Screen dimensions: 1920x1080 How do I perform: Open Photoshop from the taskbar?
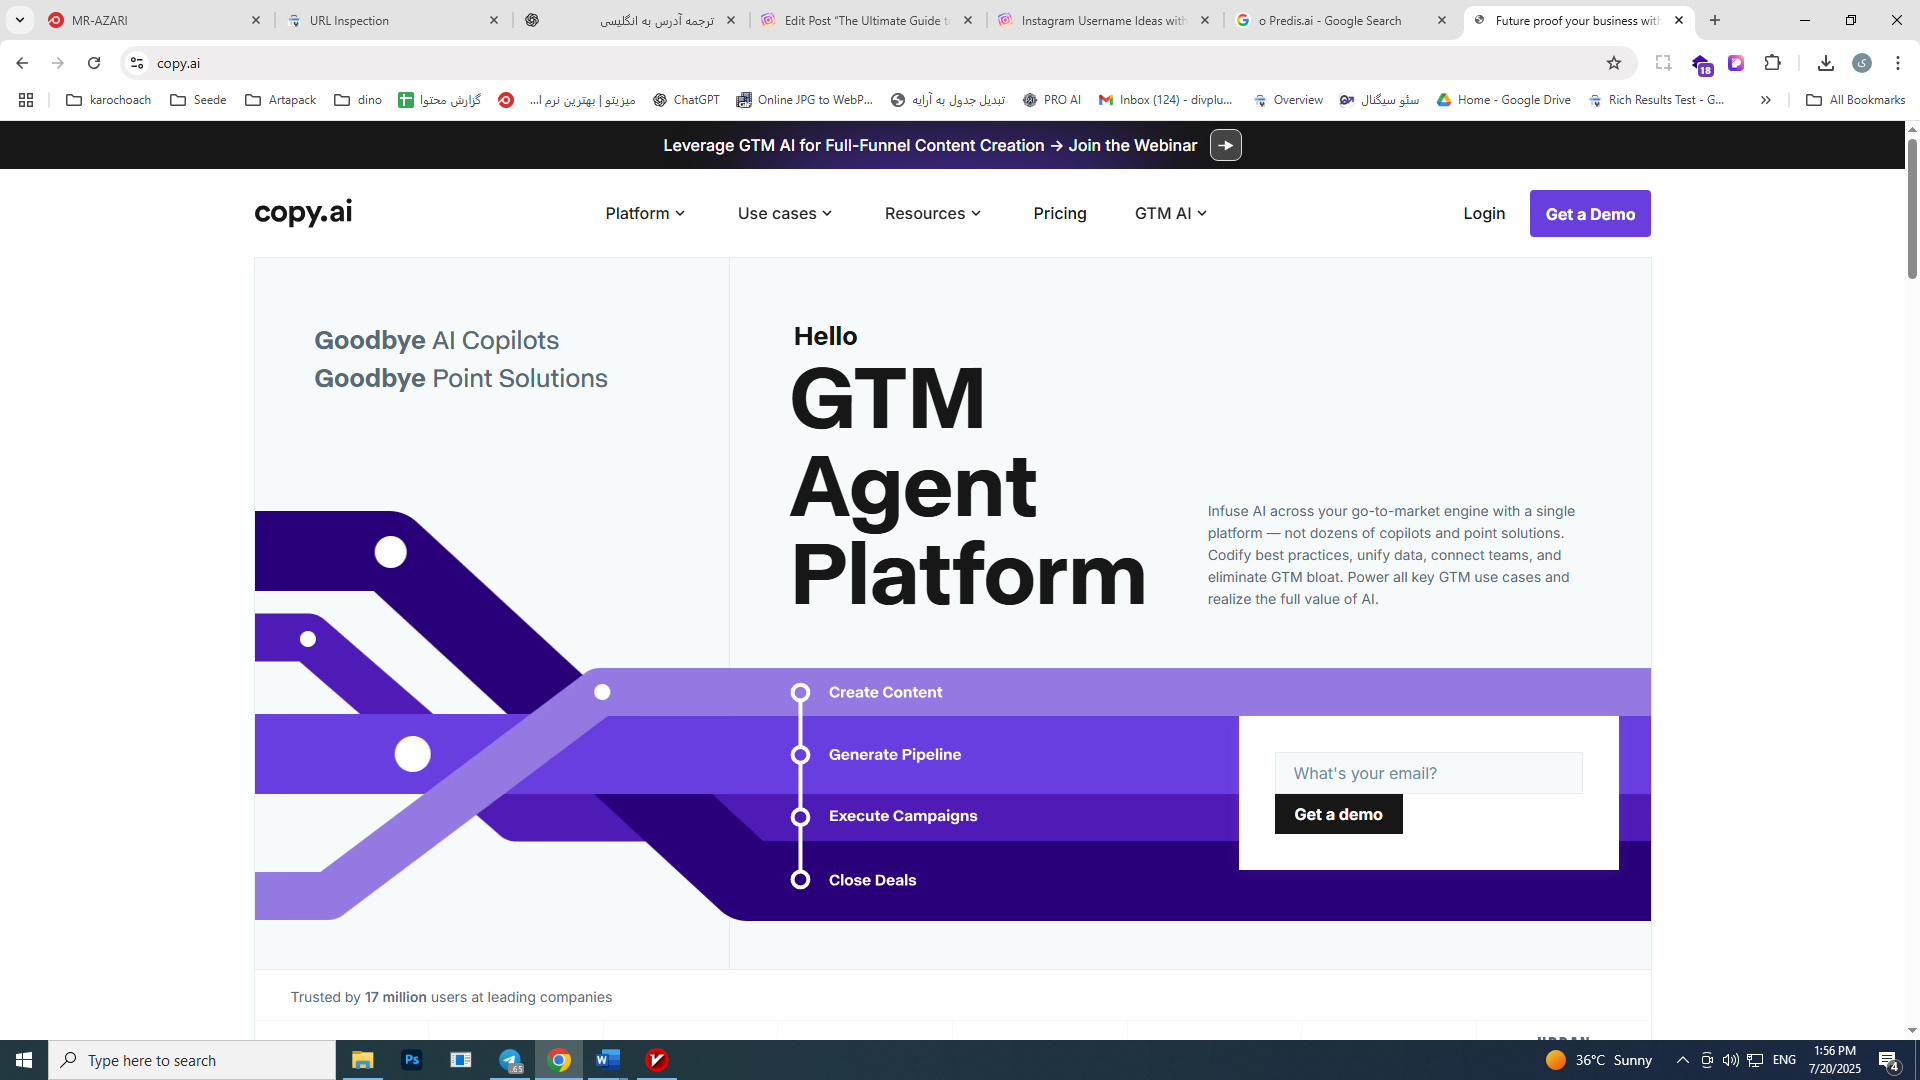pyautogui.click(x=412, y=1060)
